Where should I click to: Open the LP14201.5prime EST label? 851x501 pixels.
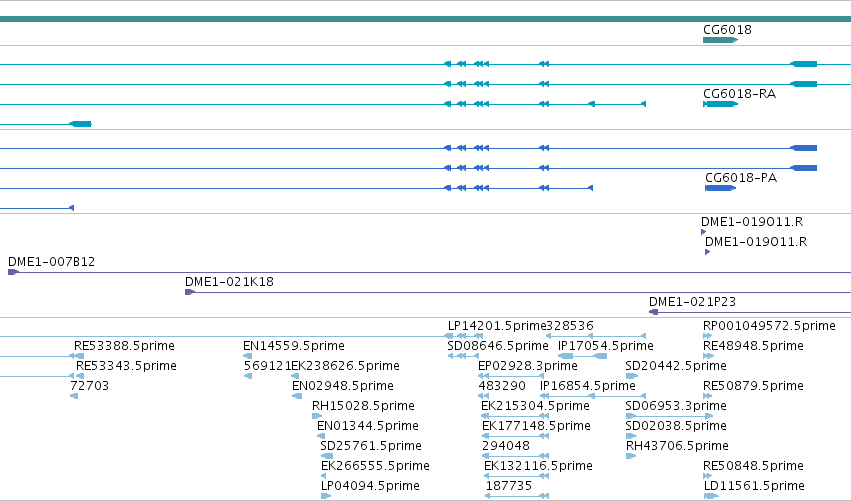[x=497, y=326]
